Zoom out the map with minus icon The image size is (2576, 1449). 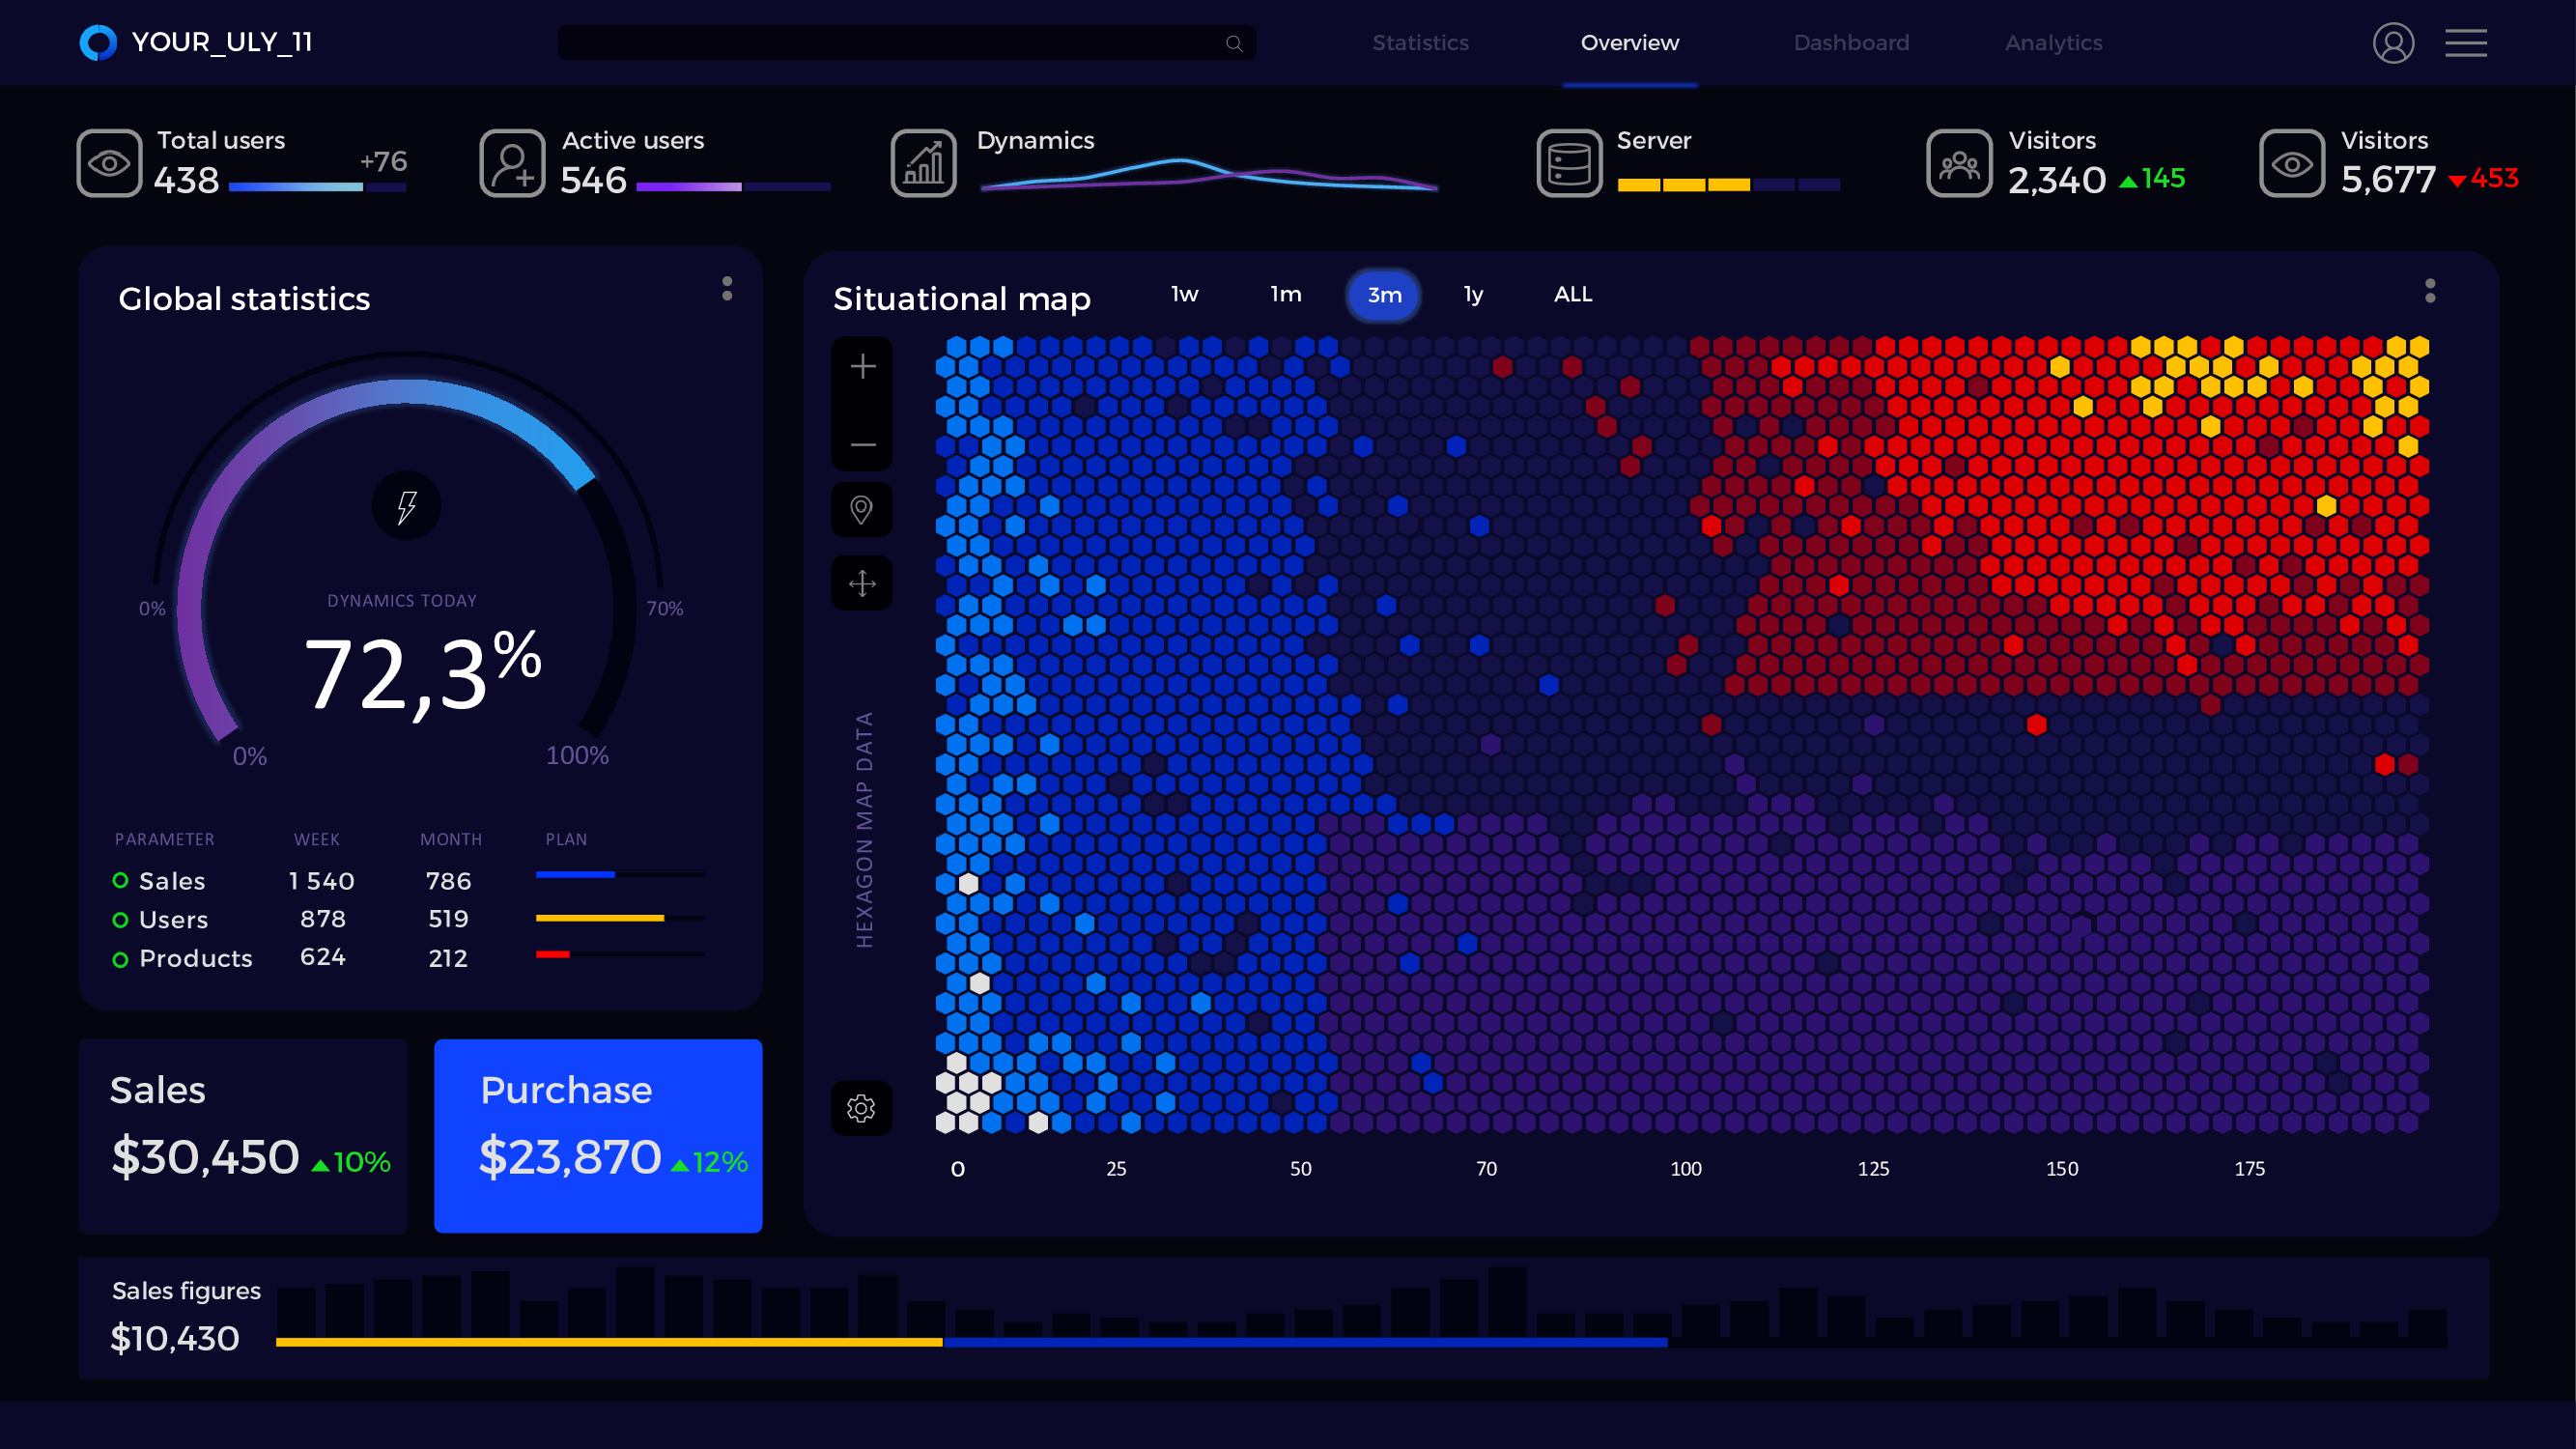pos(862,445)
